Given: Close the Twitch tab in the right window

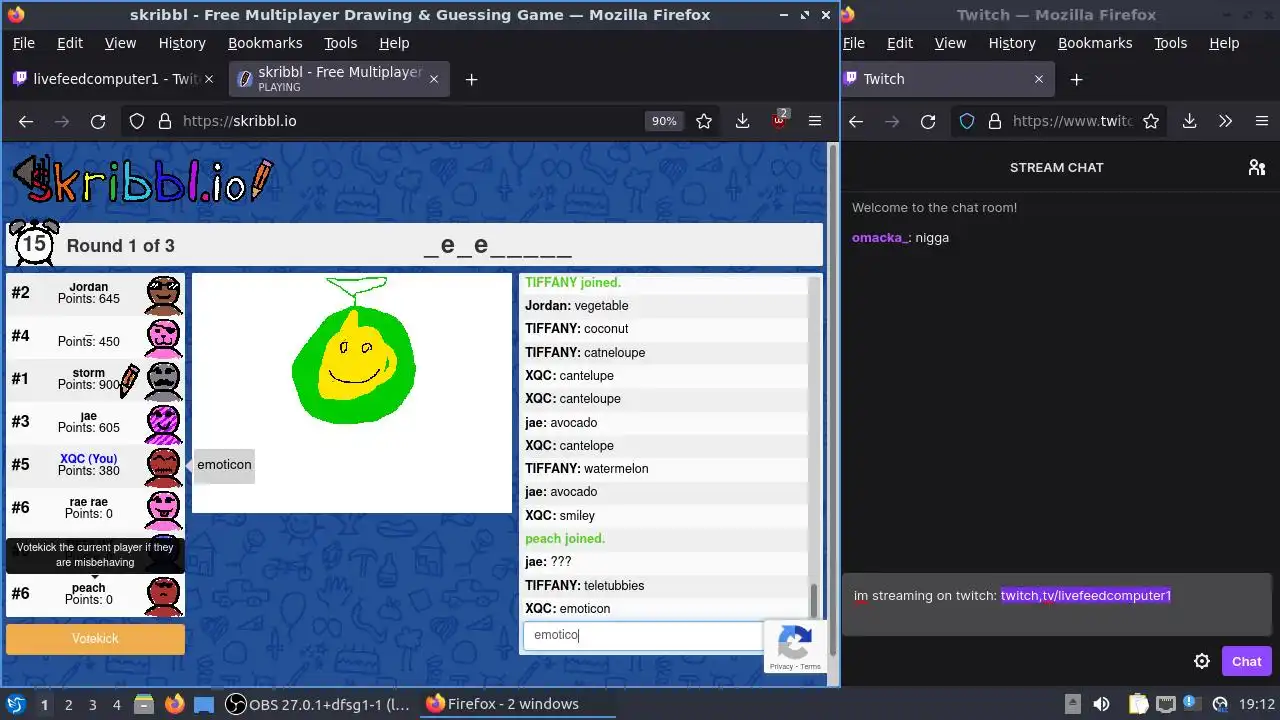Looking at the screenshot, I should tap(1038, 79).
